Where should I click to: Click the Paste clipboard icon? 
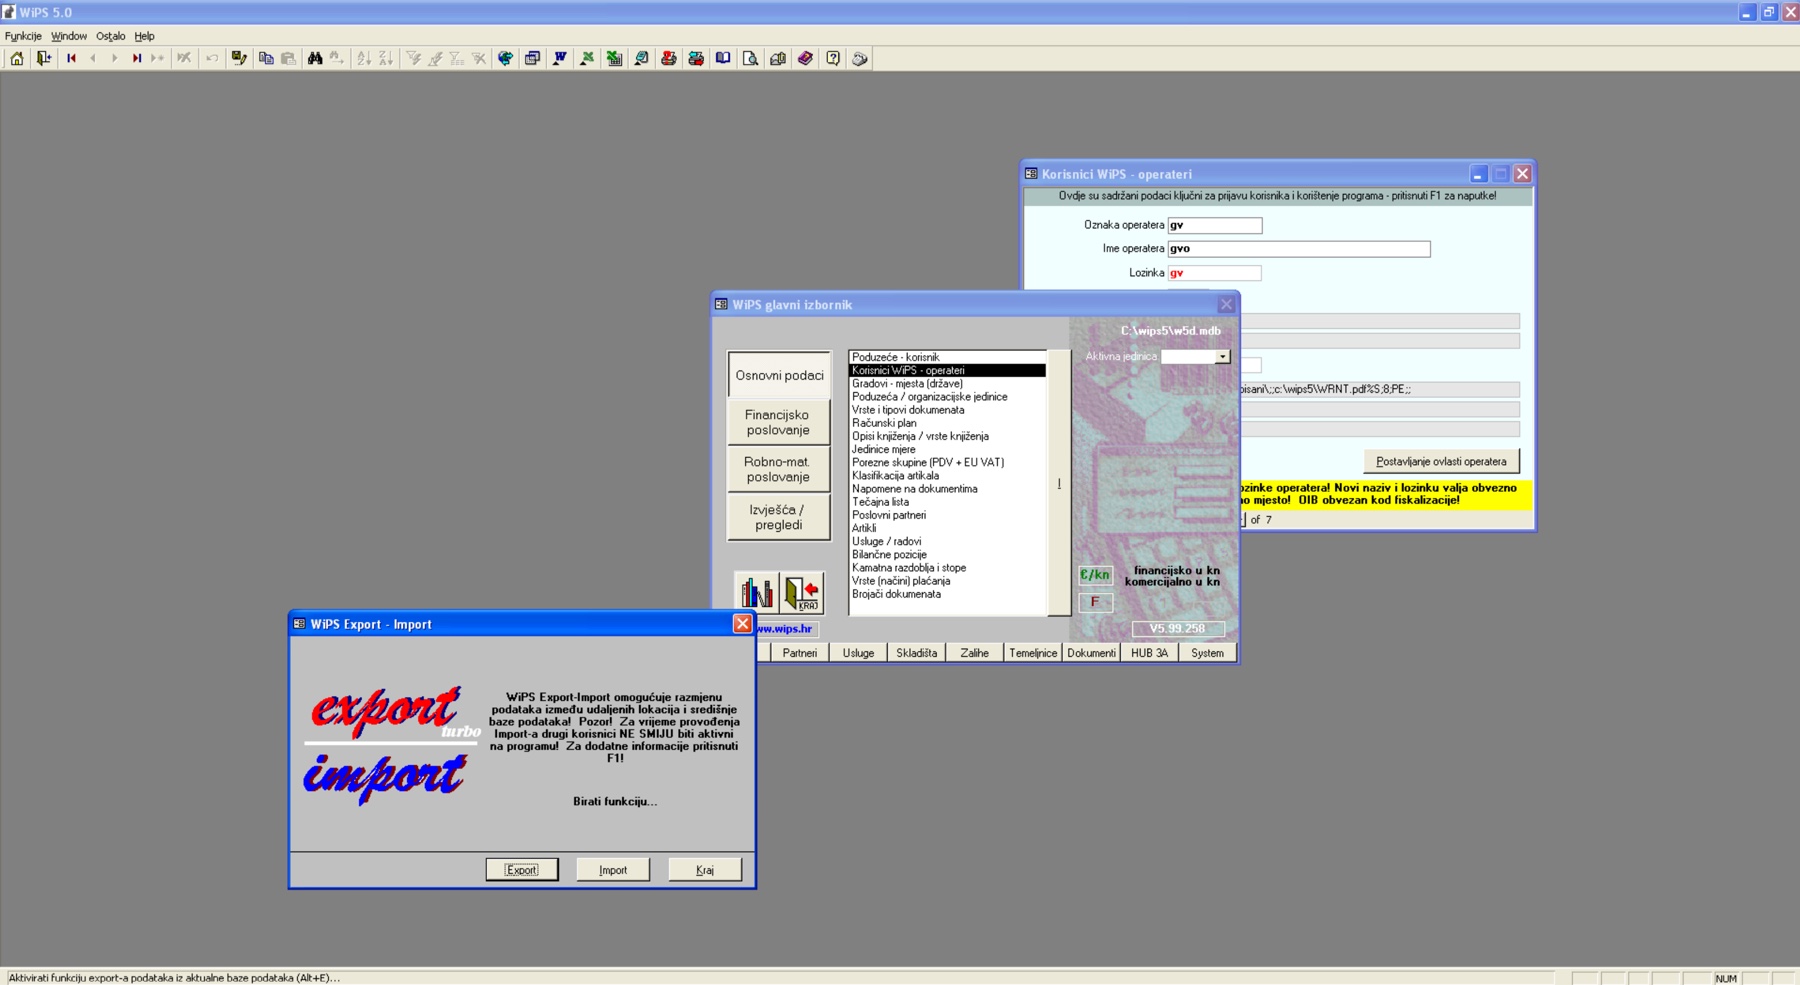(x=288, y=58)
